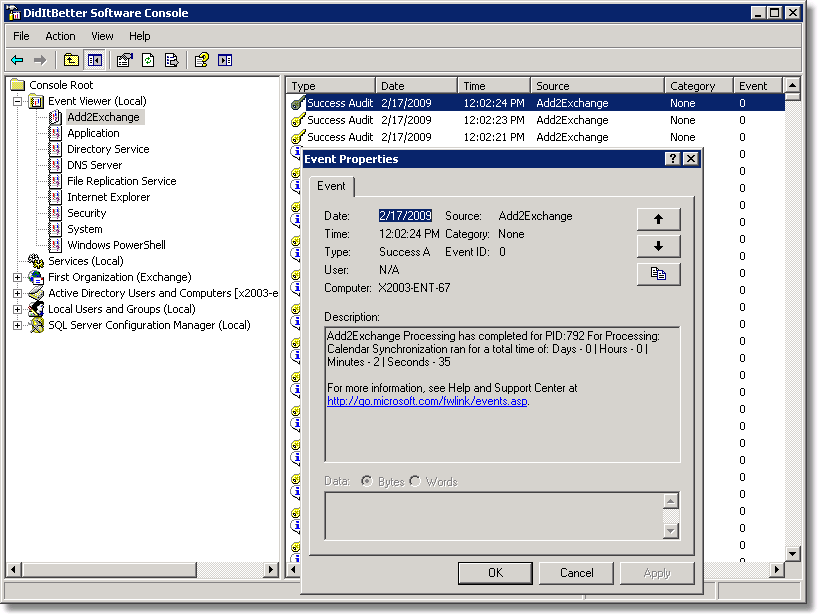Click the Back arrow toolbar icon
Screen dimensions: 819x616
coord(17,61)
